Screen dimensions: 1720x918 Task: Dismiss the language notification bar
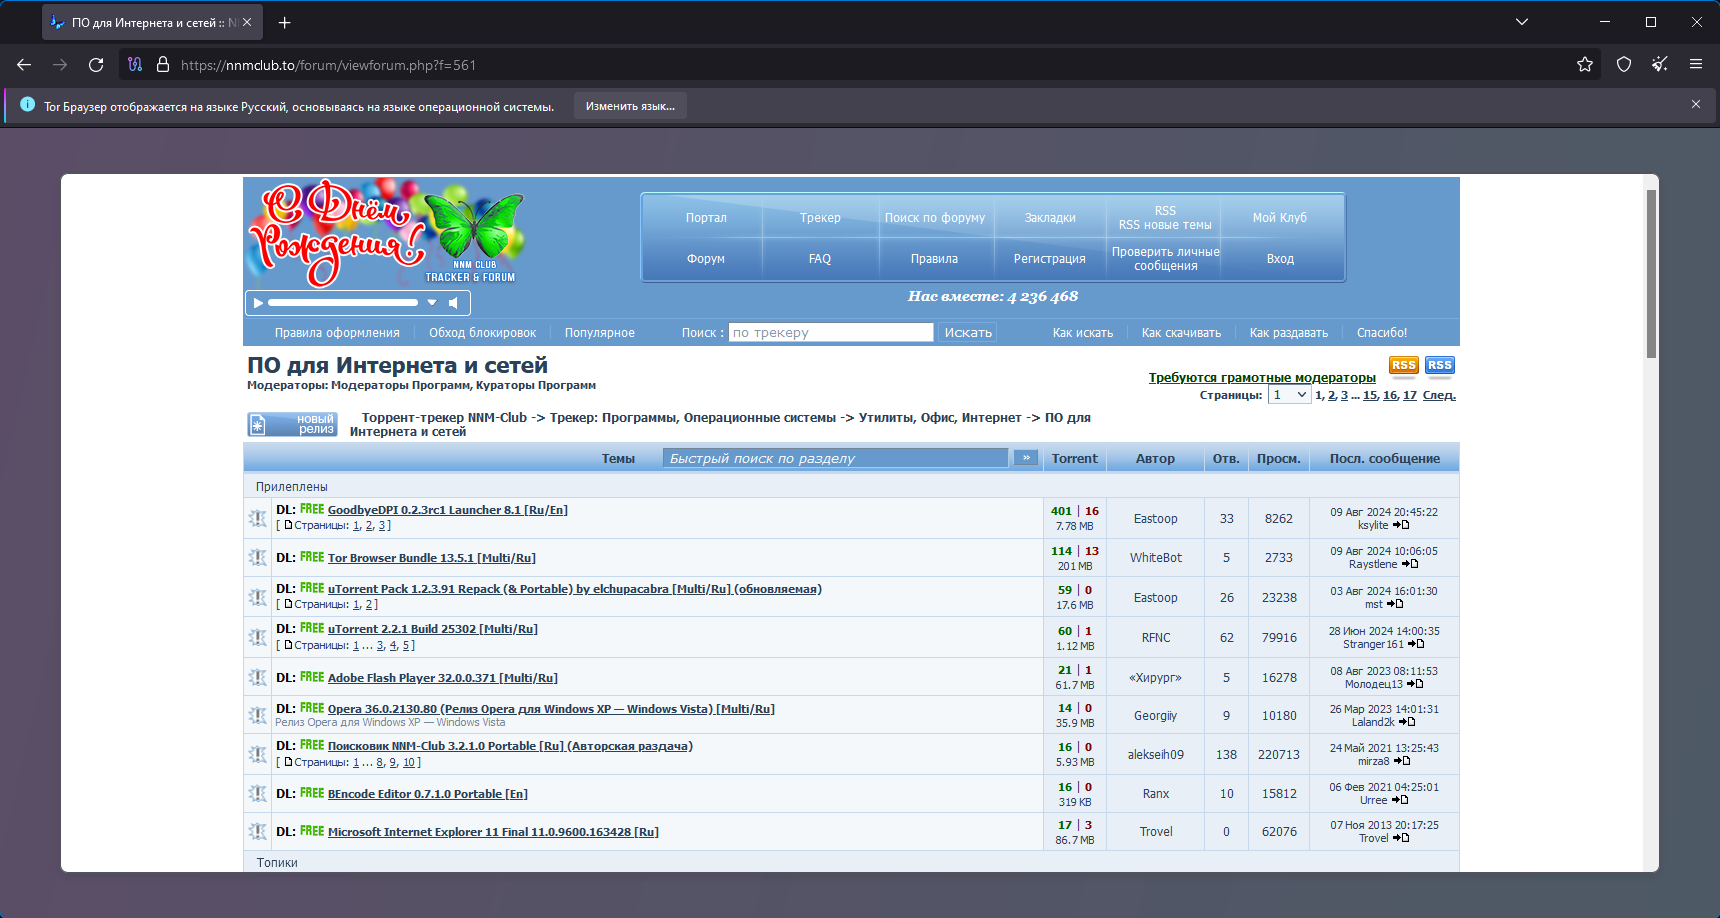(x=1696, y=104)
